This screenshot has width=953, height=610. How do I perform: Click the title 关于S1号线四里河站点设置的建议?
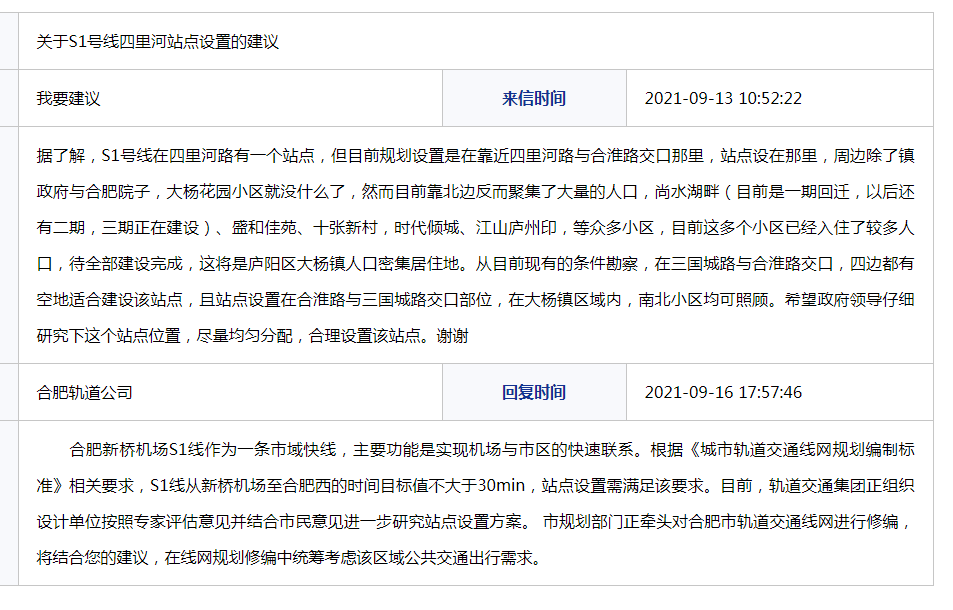point(157,42)
